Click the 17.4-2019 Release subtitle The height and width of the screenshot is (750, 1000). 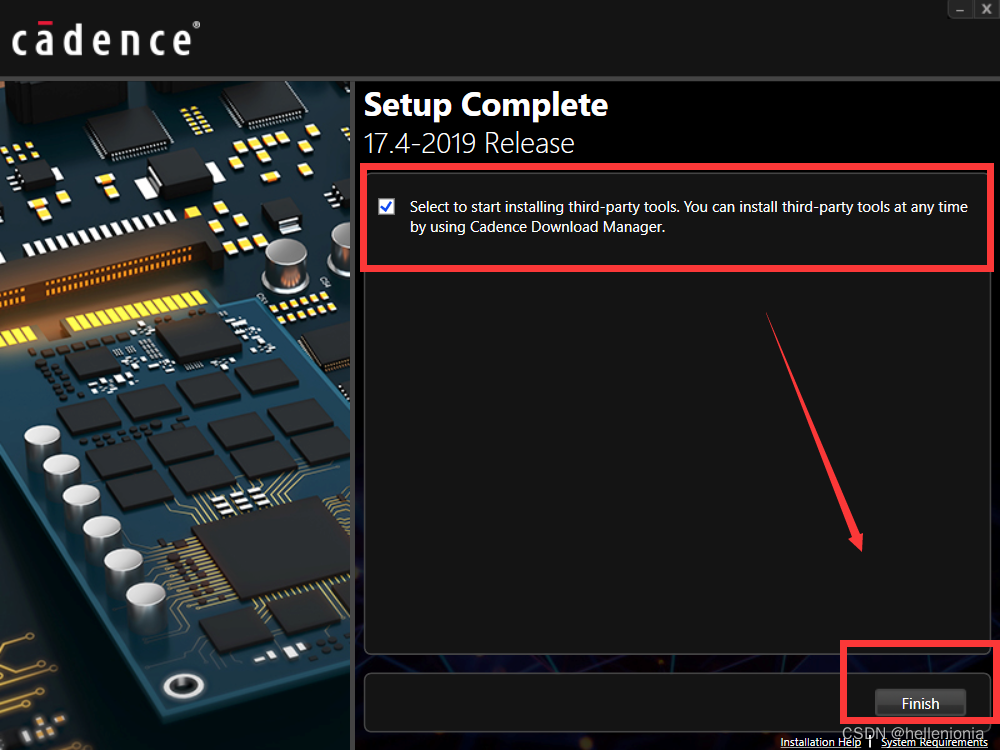[469, 143]
